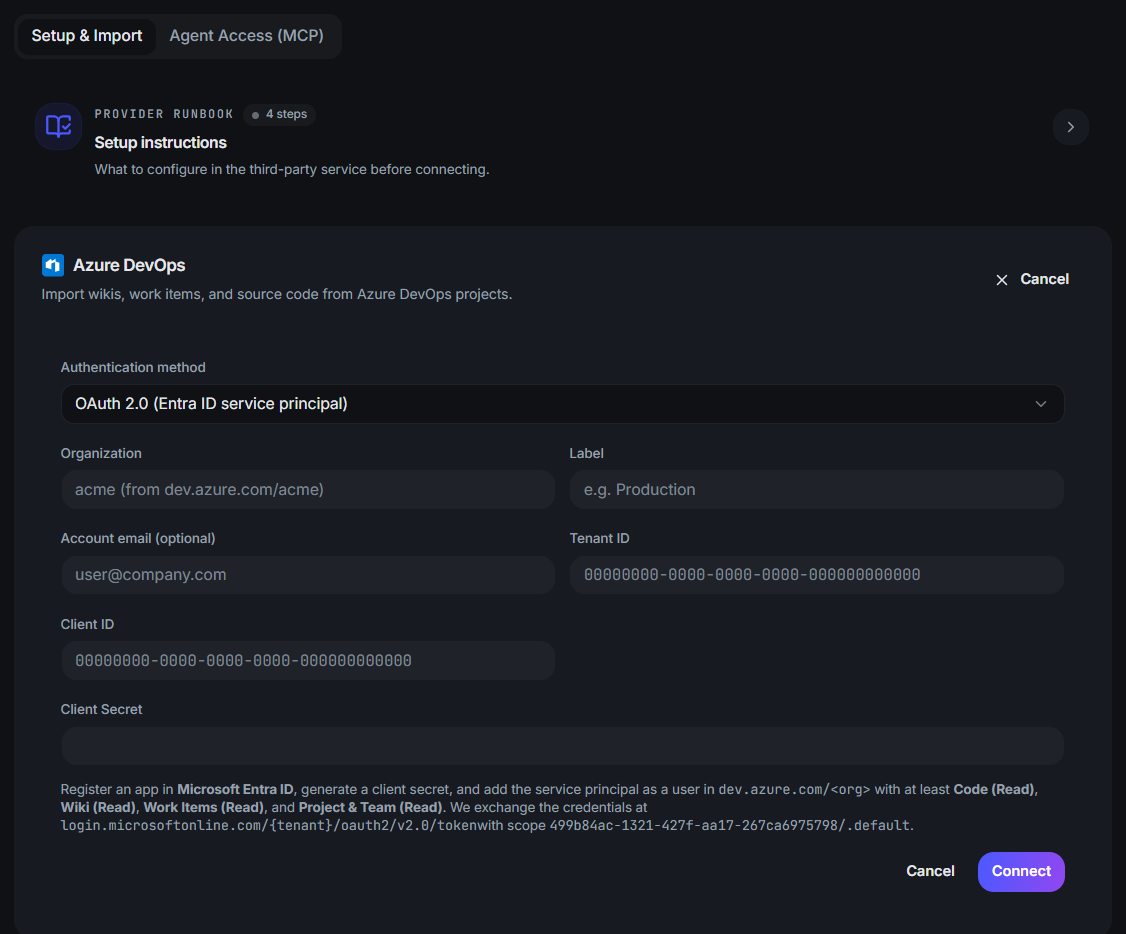The height and width of the screenshot is (934, 1126).
Task: Click the Client Secret input field
Action: 562,746
